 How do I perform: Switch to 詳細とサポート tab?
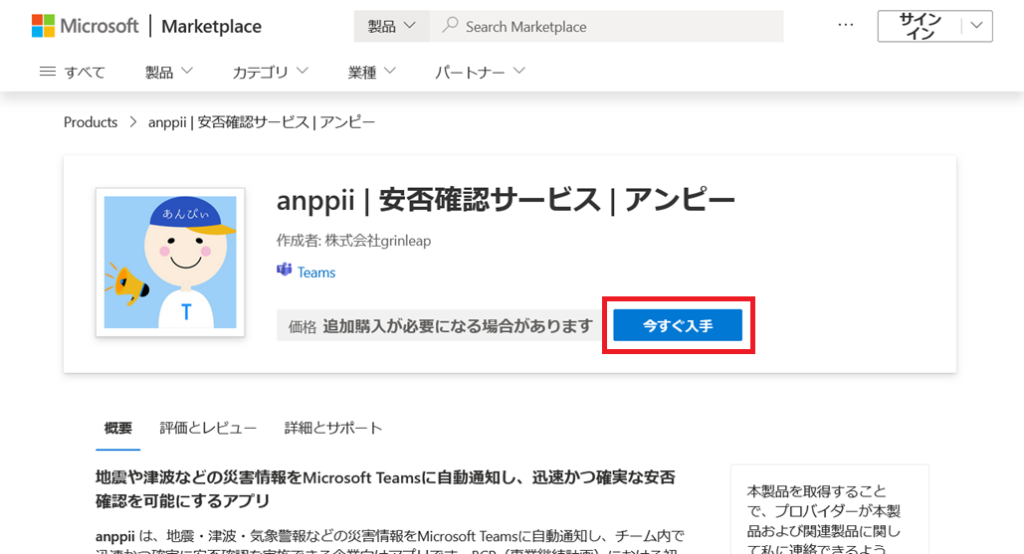pos(333,429)
